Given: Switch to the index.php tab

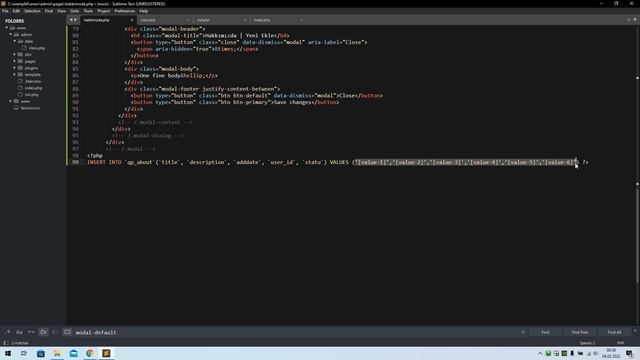Looking at the screenshot, I should click(278, 20).
